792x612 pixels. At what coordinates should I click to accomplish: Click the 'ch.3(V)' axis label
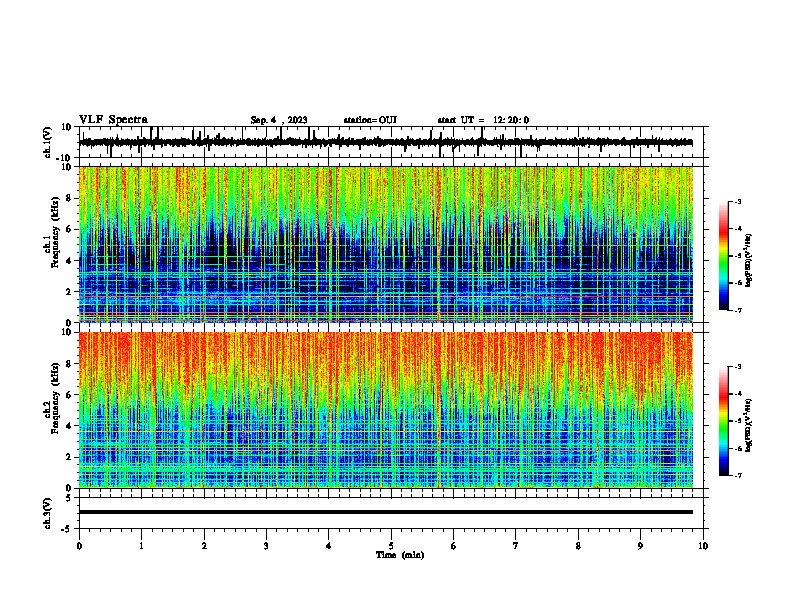47,514
